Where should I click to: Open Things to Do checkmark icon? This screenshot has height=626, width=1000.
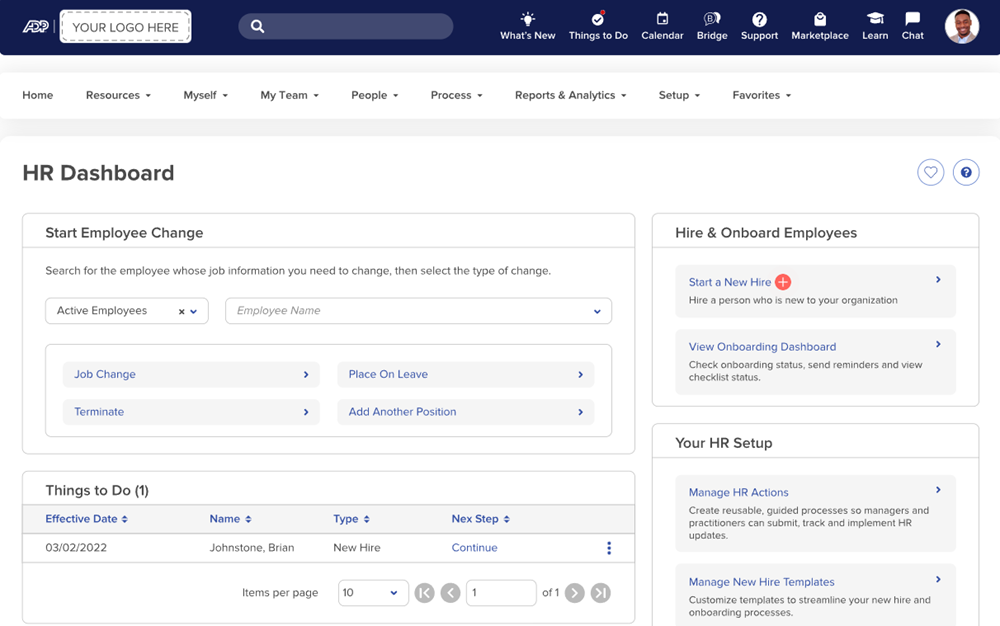pyautogui.click(x=598, y=18)
